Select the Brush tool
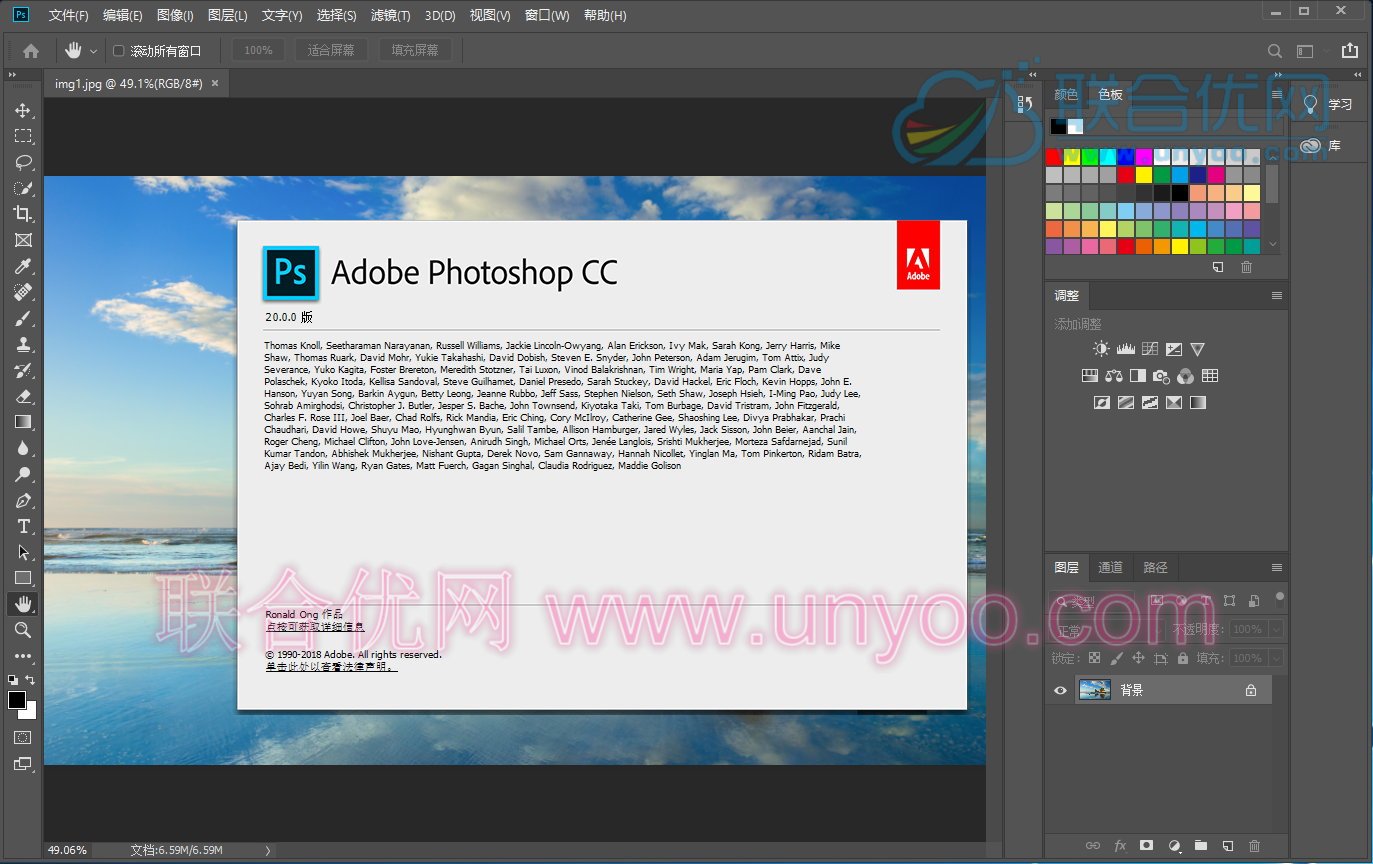 pyautogui.click(x=22, y=318)
